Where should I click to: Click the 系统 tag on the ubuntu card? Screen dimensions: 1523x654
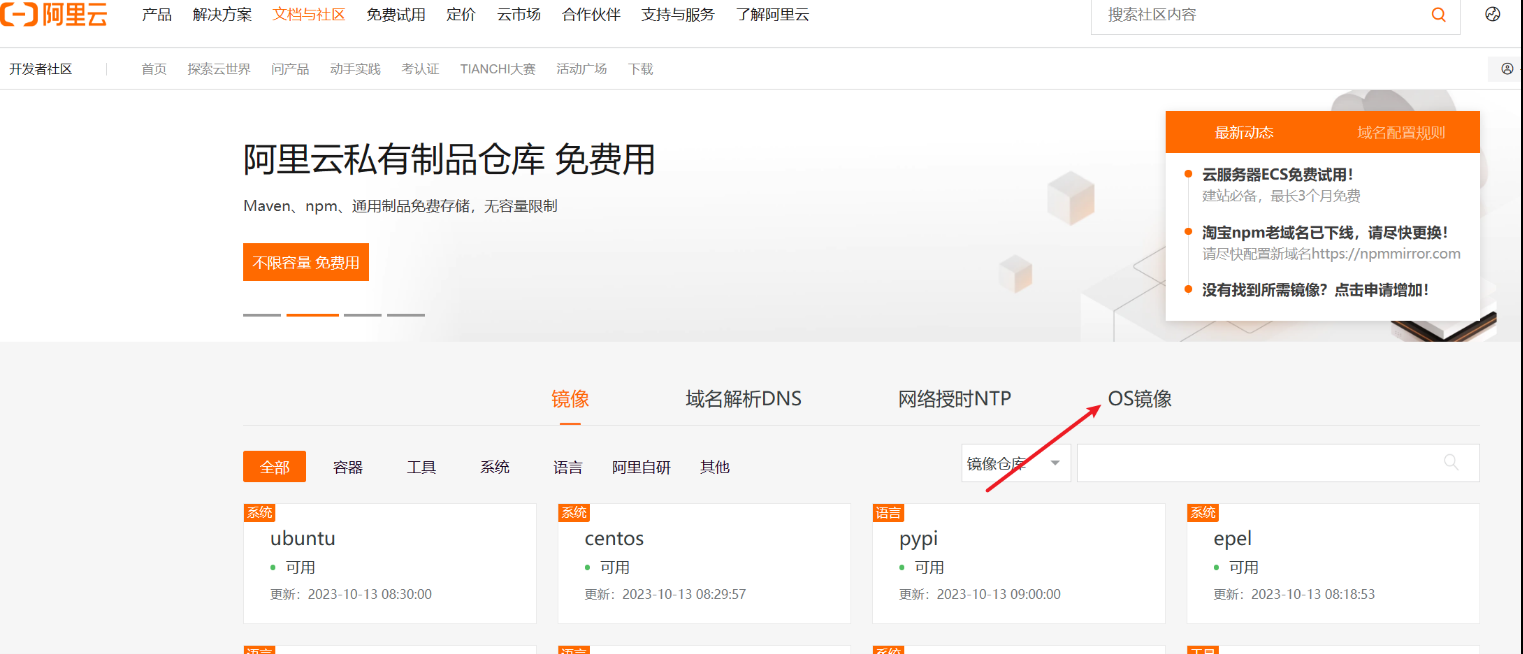click(x=259, y=512)
